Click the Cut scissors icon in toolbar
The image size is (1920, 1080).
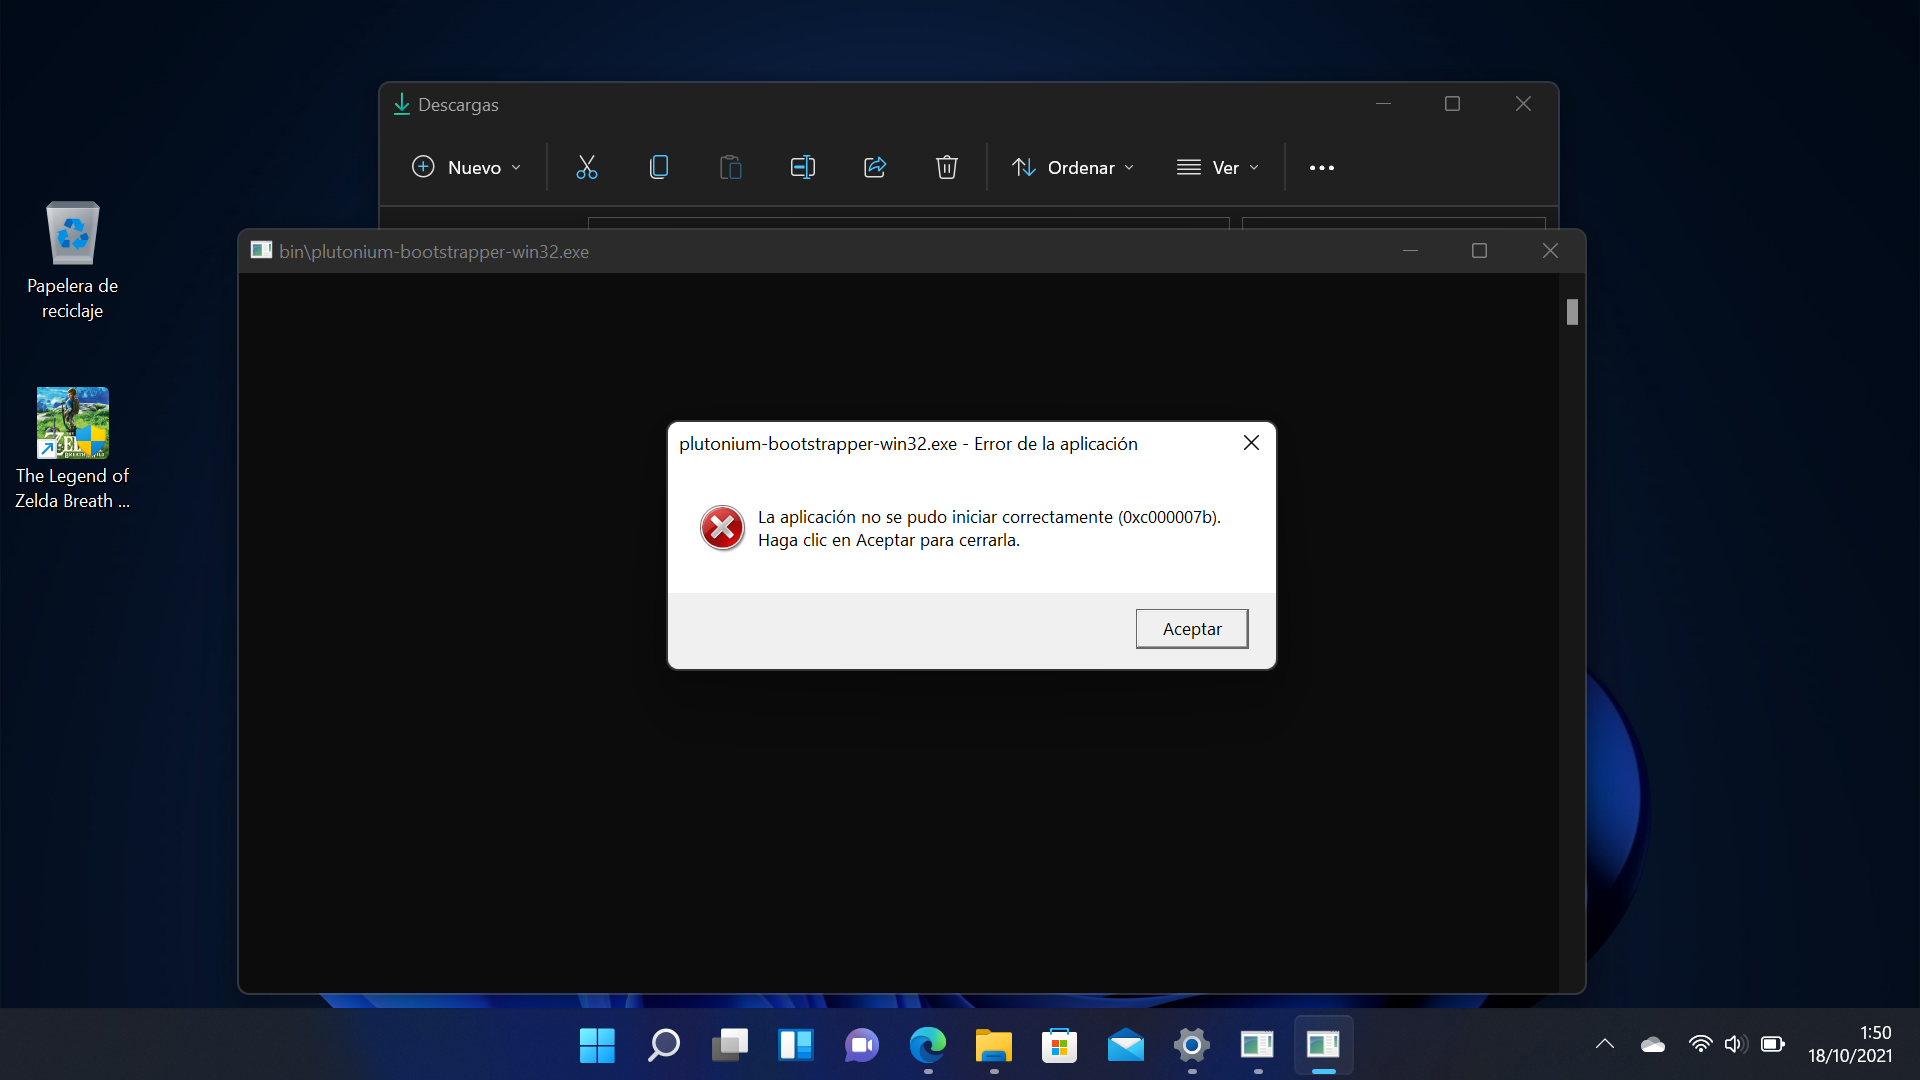coord(586,167)
